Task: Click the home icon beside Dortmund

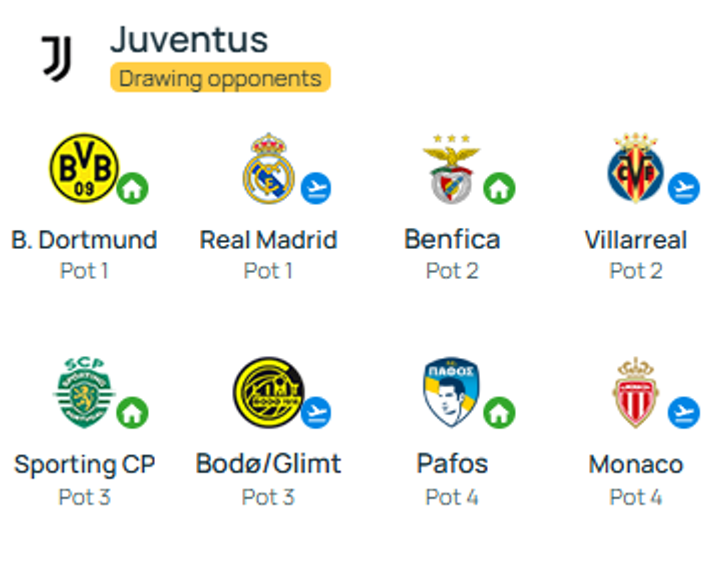Action: (132, 188)
